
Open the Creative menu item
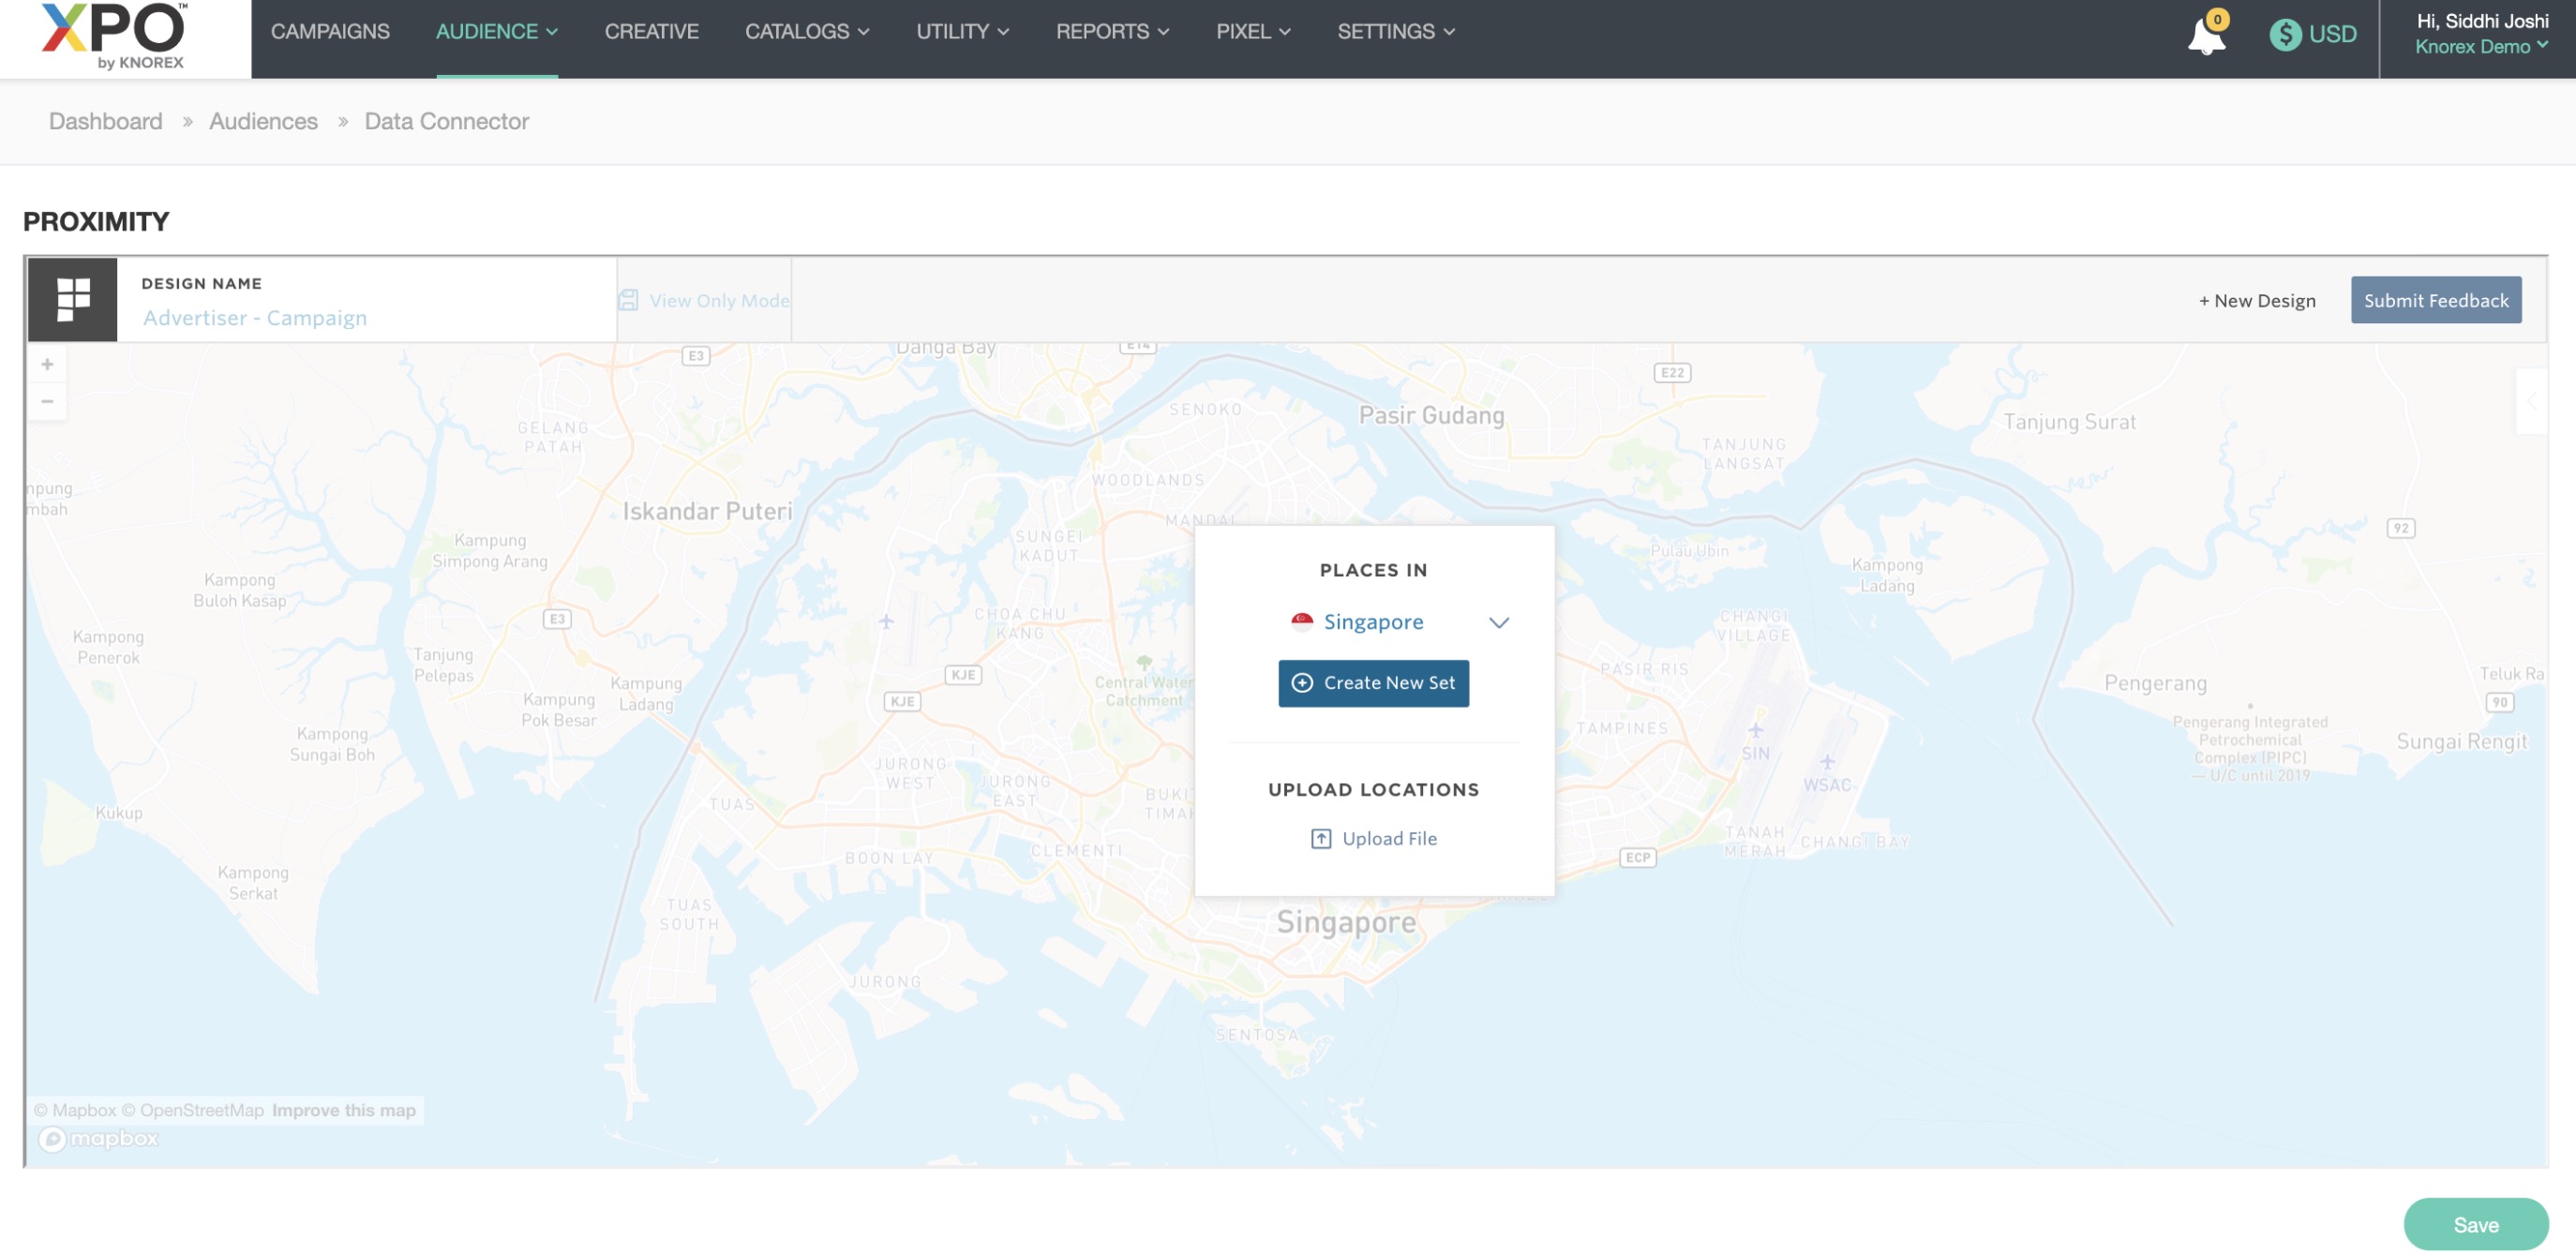coord(651,31)
